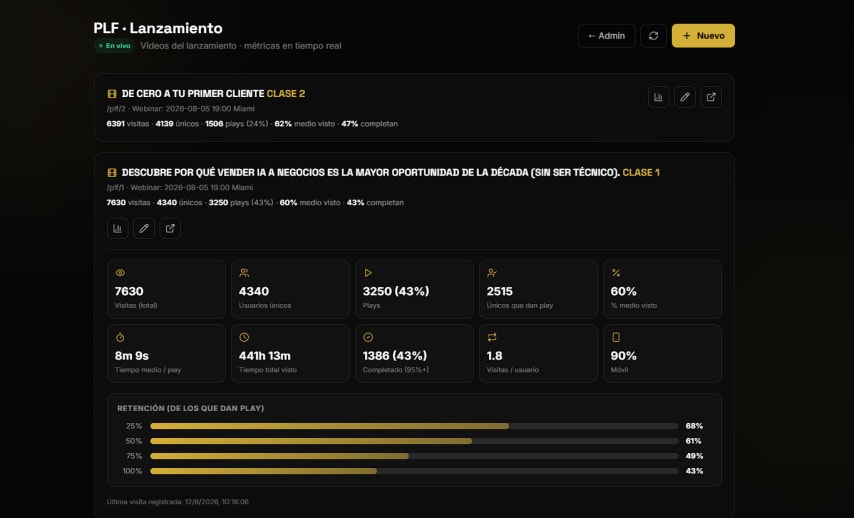
Task: Click the En vivo status badge
Action: 114,46
